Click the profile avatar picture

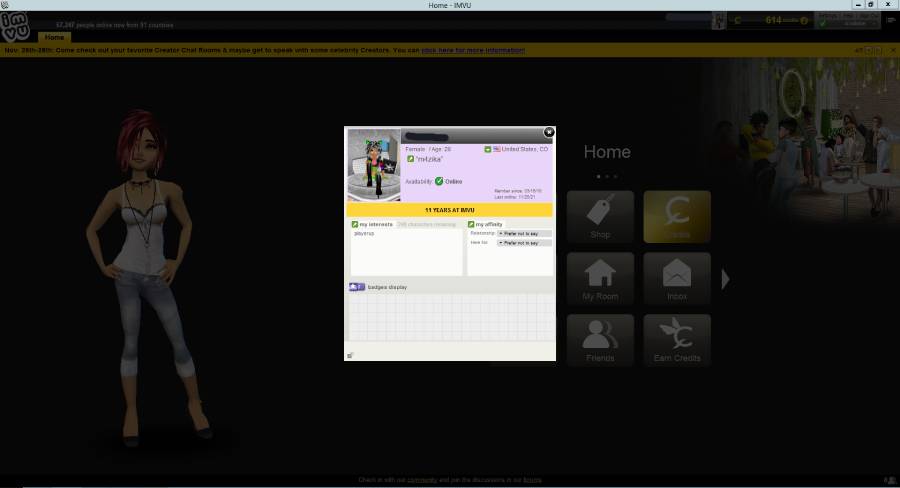374,165
